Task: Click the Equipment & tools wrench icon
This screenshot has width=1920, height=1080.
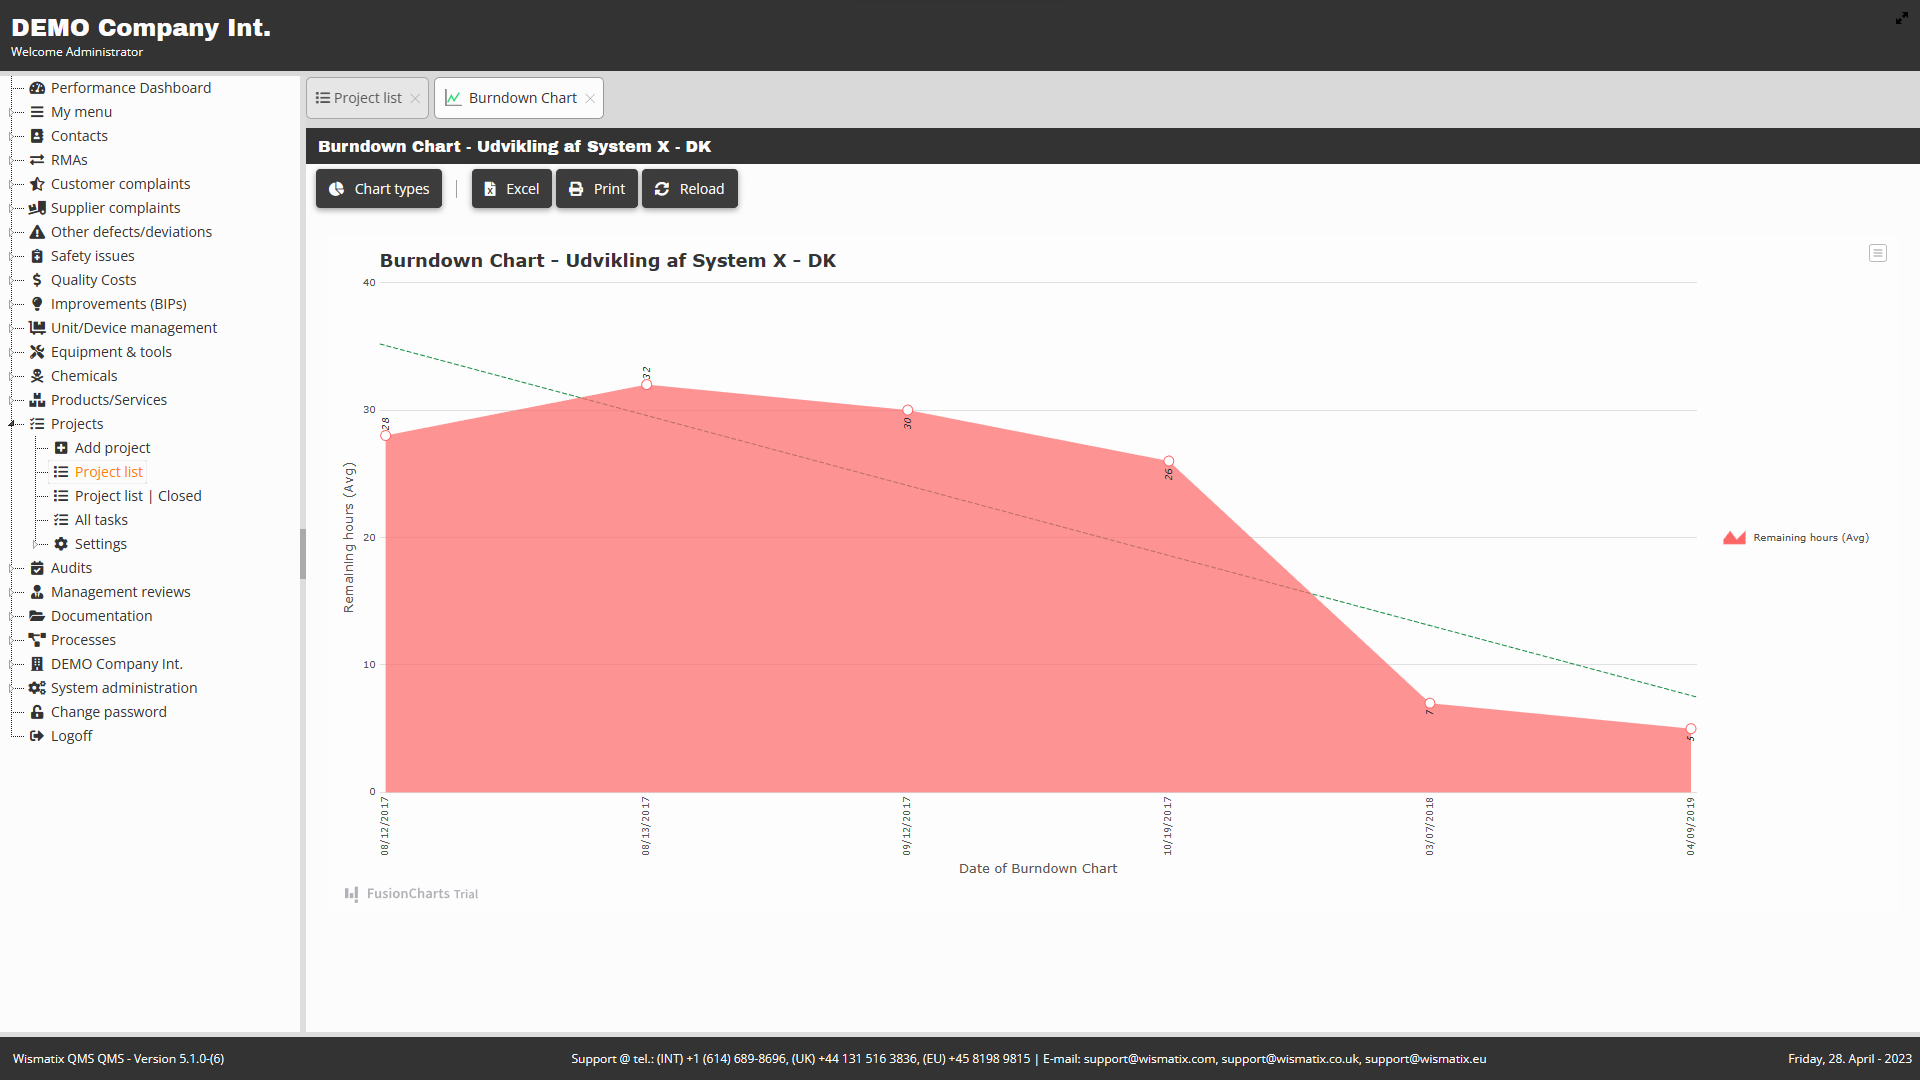Action: click(37, 352)
